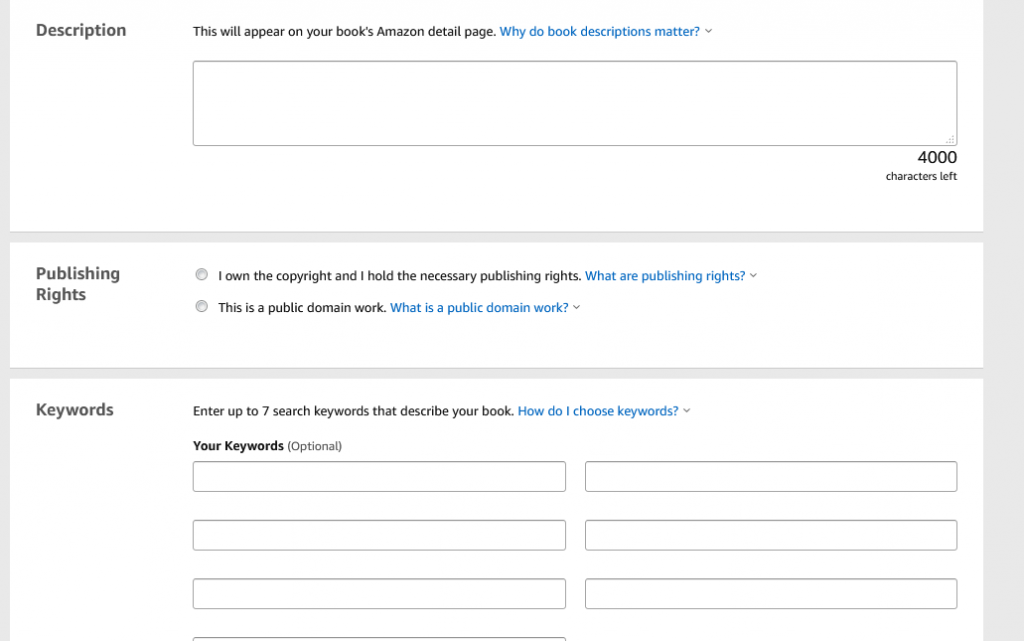
Task: Focus the first keyword field, right column
Action: pos(771,477)
